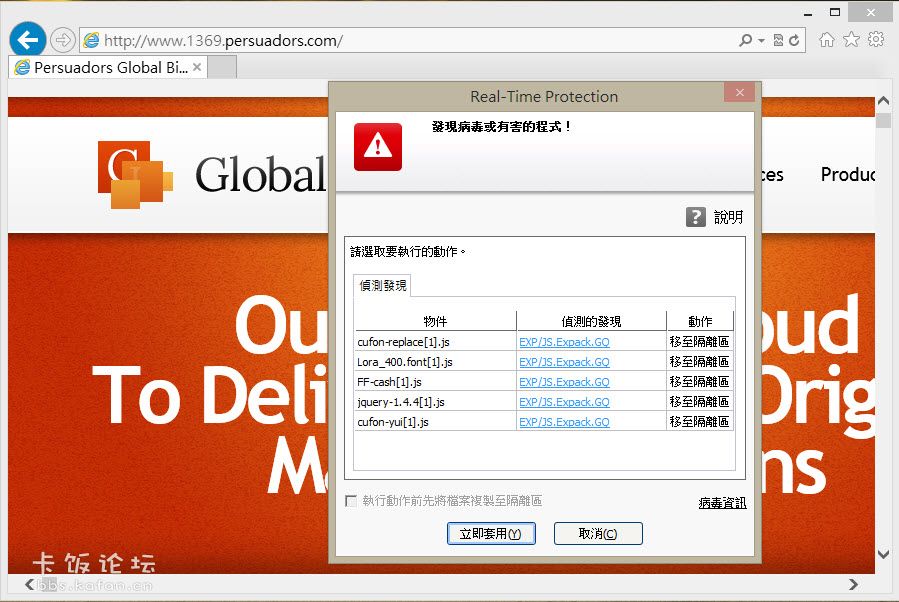Minimize the browser window

point(808,13)
